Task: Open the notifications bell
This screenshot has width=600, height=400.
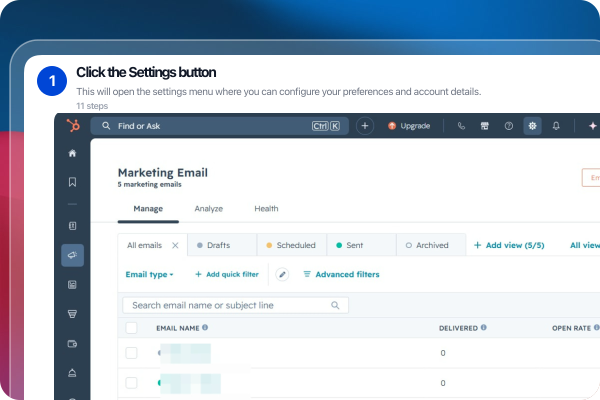Action: point(556,126)
